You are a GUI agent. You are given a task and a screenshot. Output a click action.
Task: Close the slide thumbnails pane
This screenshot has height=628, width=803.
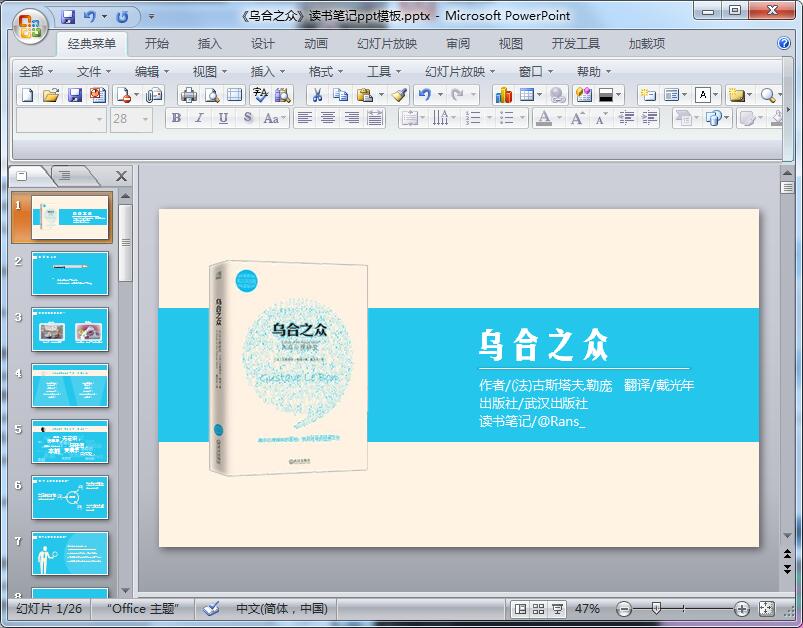121,176
